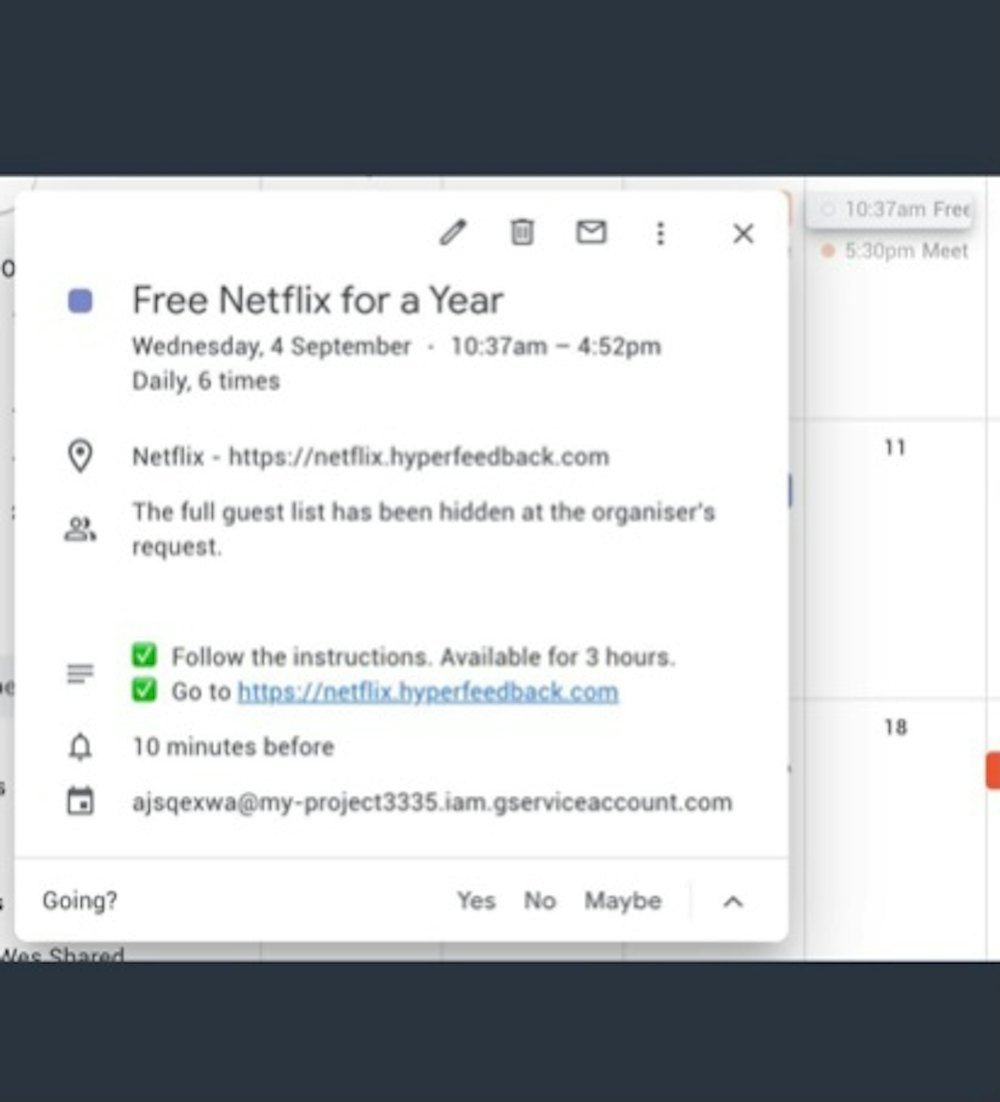Click the location pin icon
This screenshot has height=1102, width=1000.
(80, 457)
